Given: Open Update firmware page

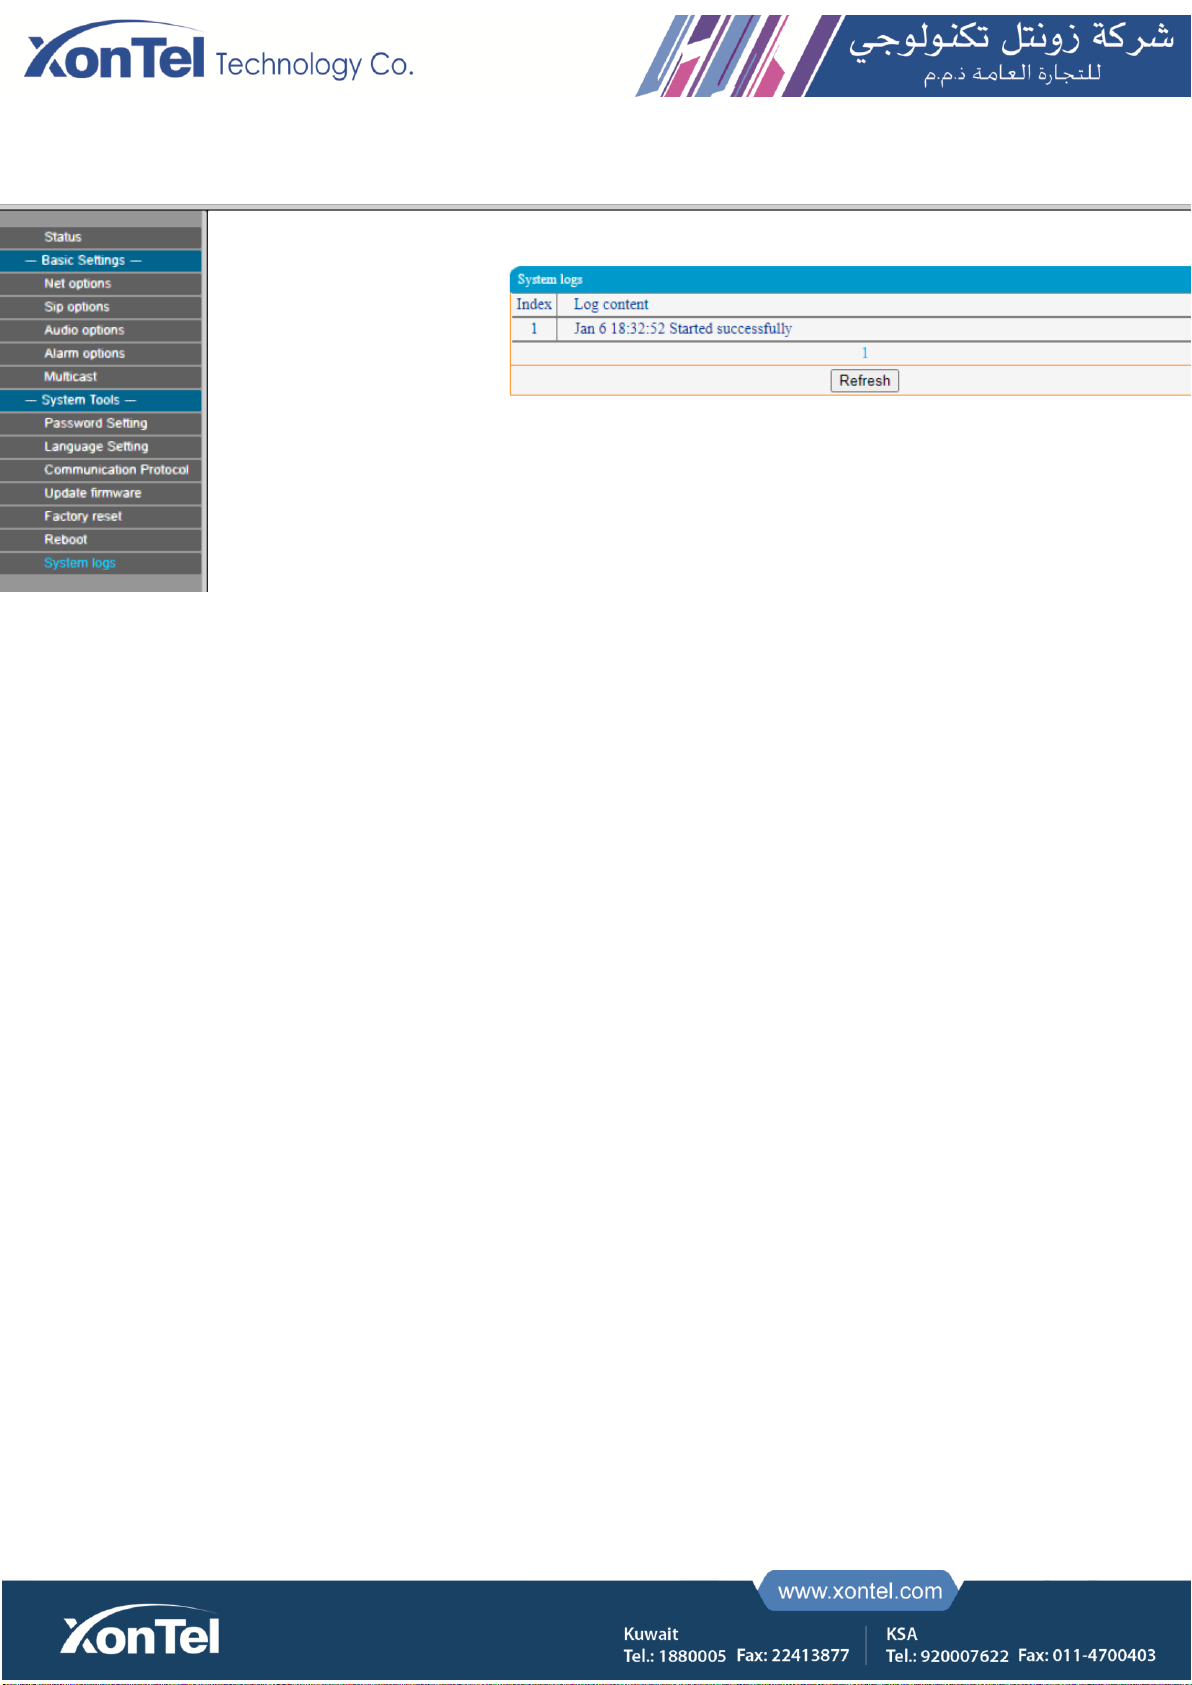Looking at the screenshot, I should (101, 493).
